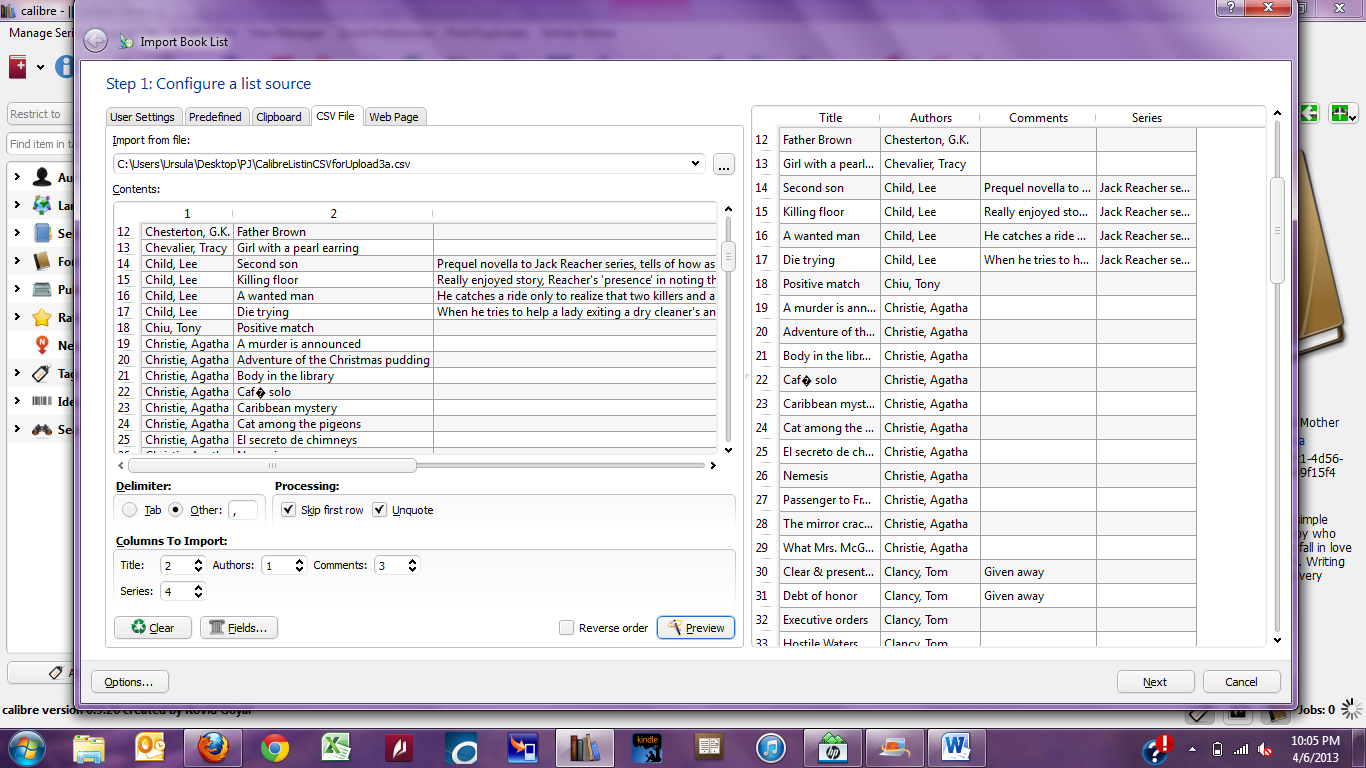
Task: Click the Tags label icon in sidebar
Action: [x=42, y=373]
